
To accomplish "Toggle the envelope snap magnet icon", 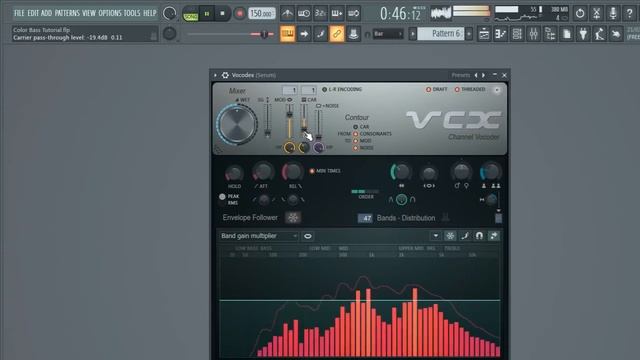I will [x=479, y=236].
